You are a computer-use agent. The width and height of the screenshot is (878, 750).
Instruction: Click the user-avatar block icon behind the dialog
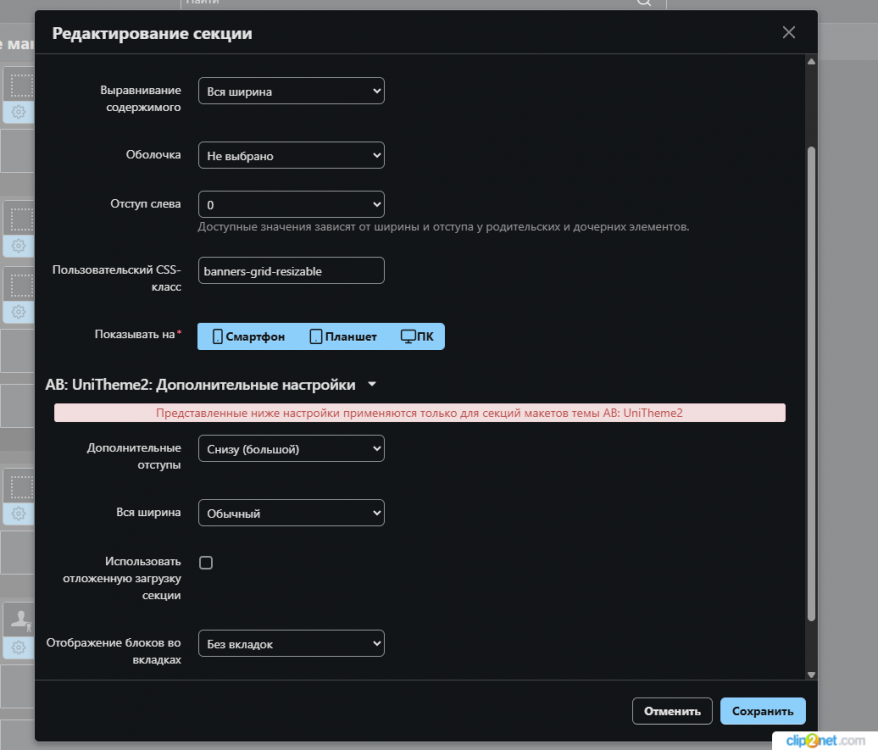tap(17, 619)
